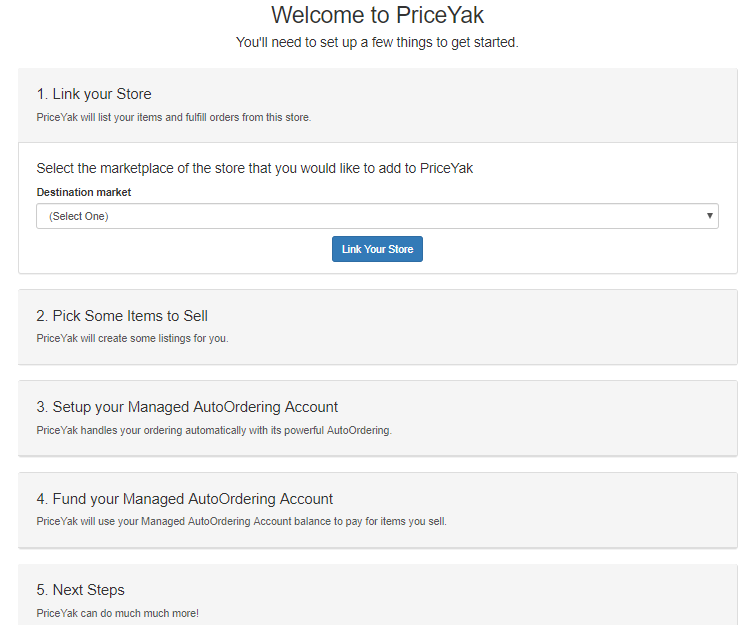This screenshot has height=625, width=756.
Task: Click "PriceYak will create some listings" description
Action: [x=132, y=339]
